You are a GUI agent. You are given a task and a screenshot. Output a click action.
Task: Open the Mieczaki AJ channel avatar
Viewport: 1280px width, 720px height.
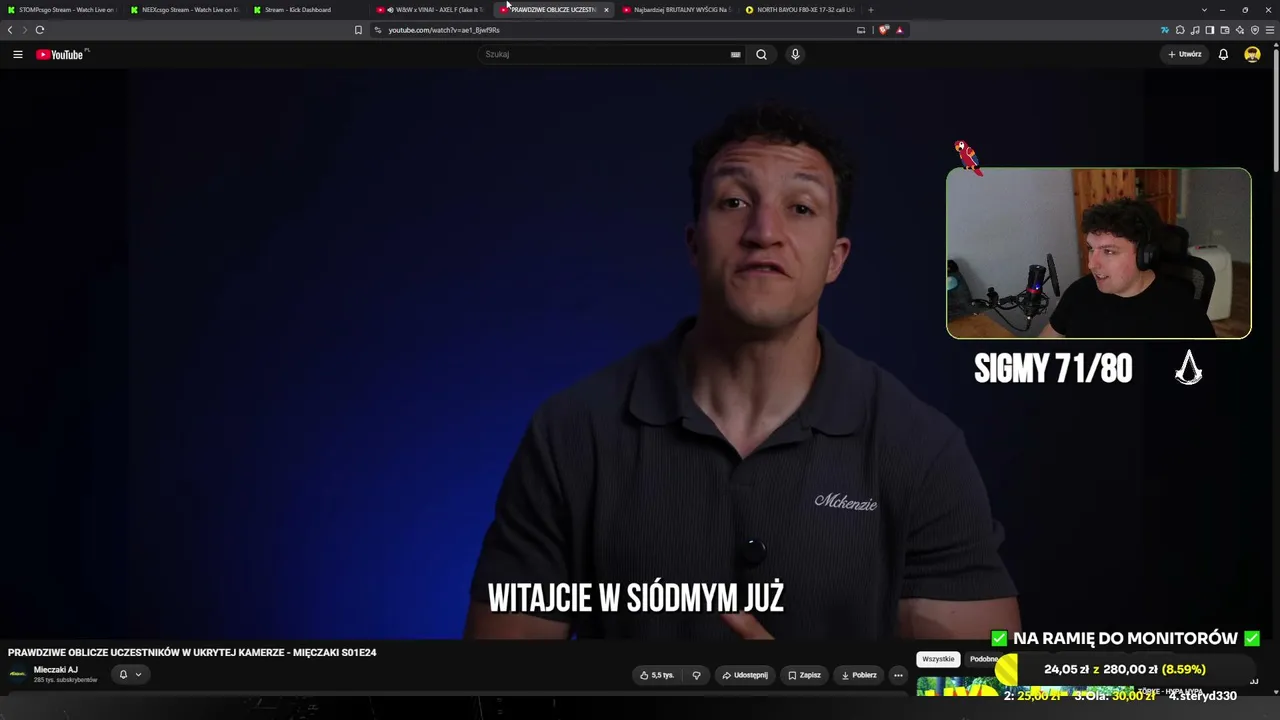(x=17, y=674)
